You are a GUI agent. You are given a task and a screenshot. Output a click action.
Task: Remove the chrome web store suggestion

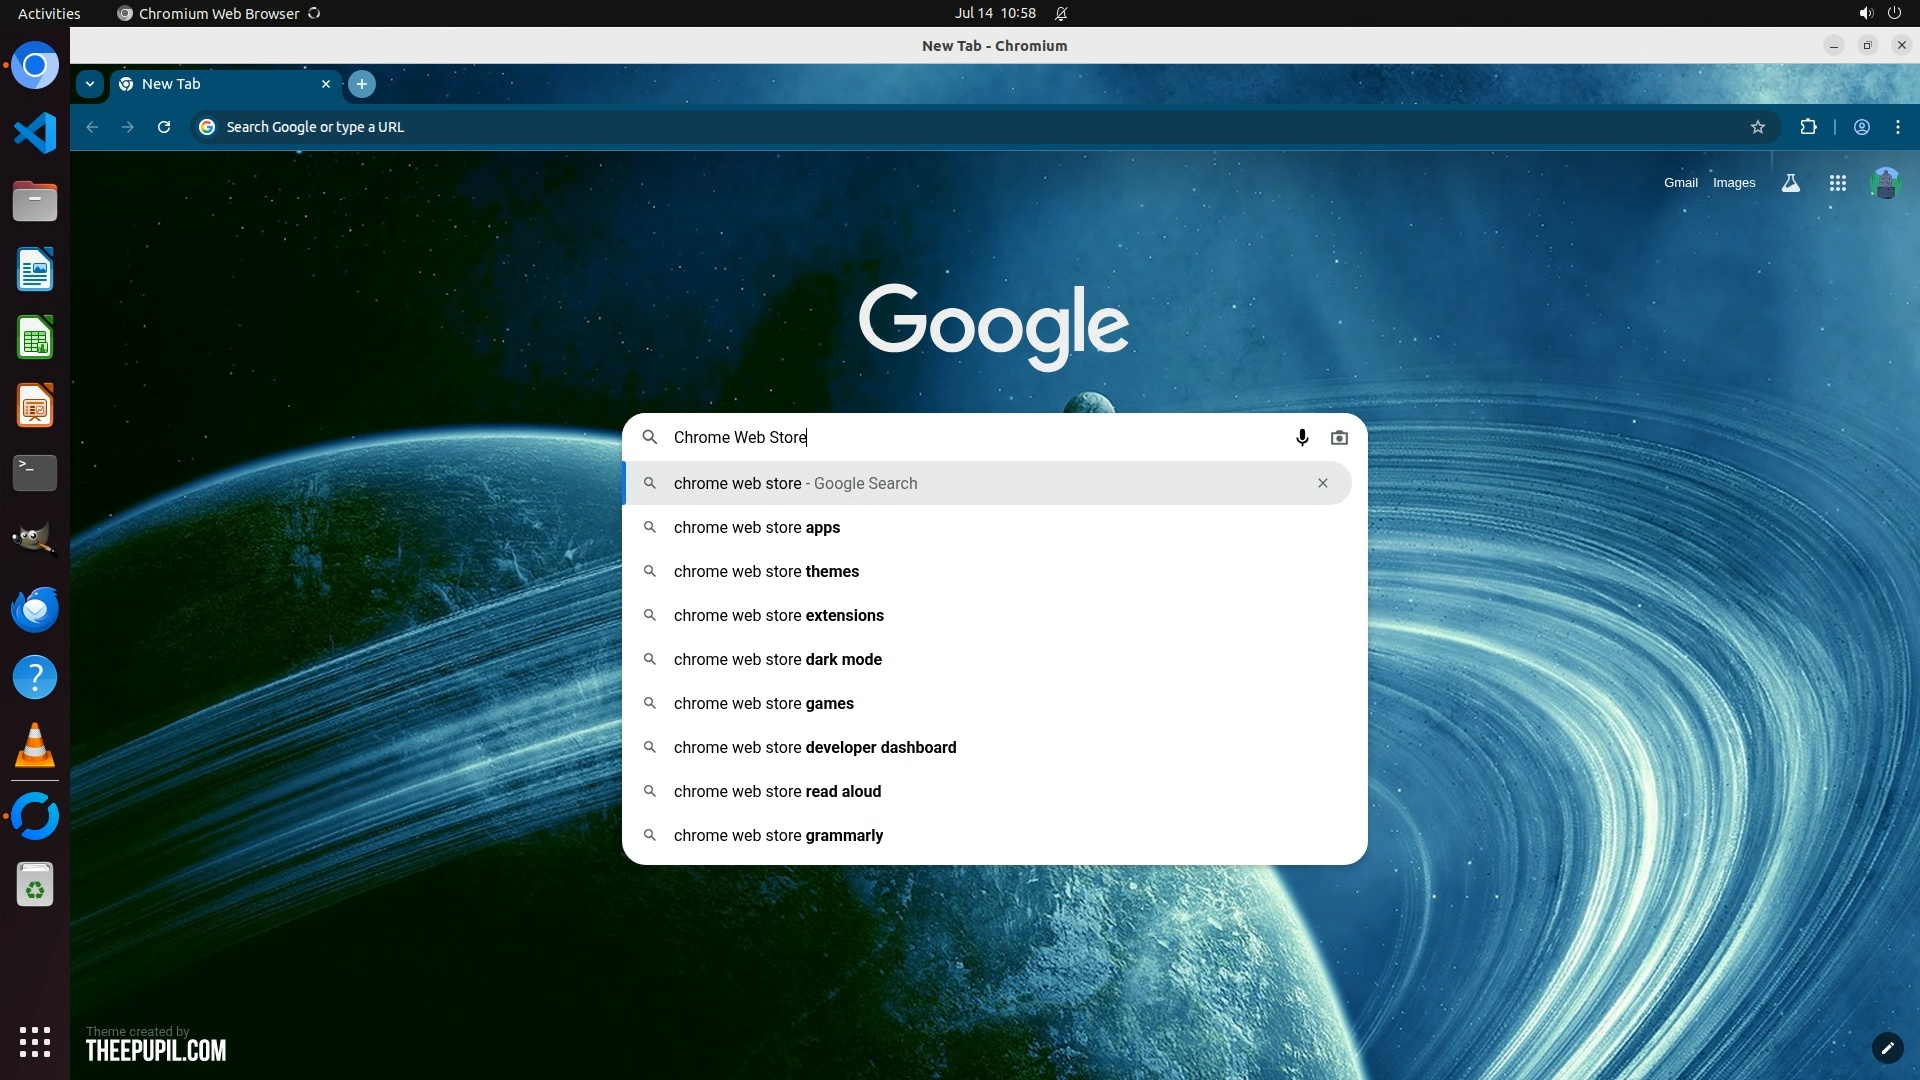pyautogui.click(x=1323, y=483)
